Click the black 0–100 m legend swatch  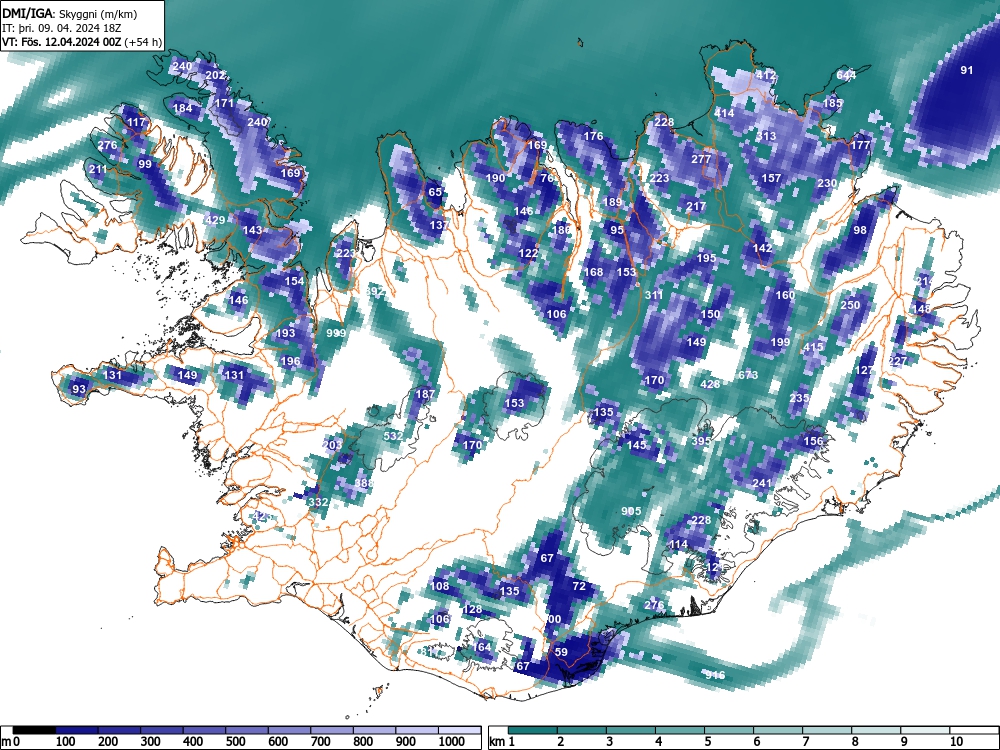[34, 730]
